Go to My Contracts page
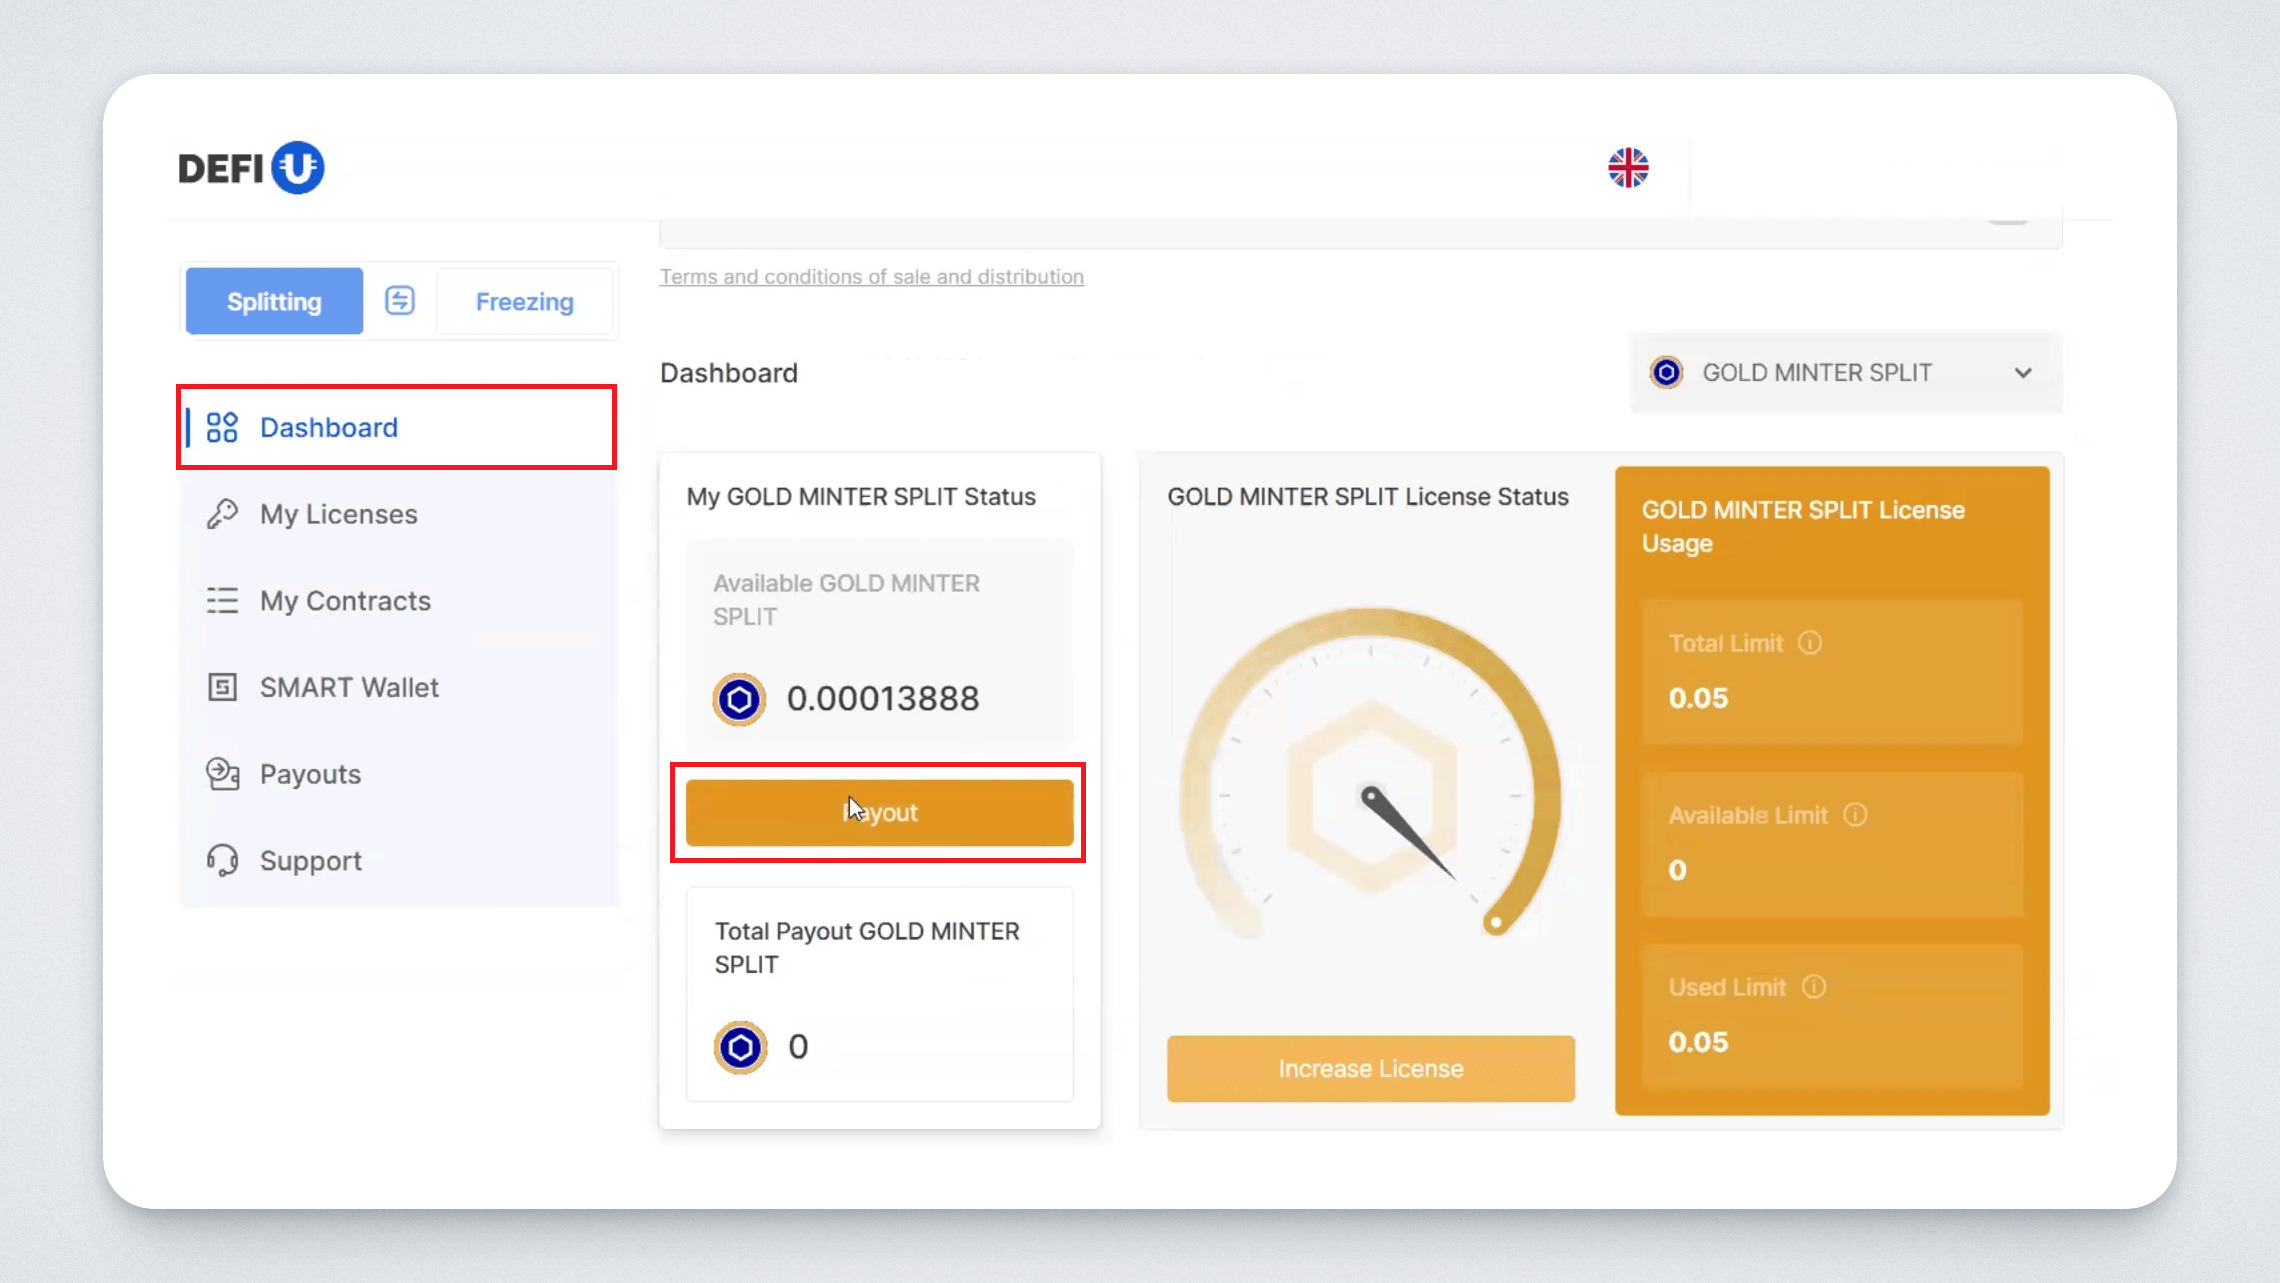This screenshot has height=1283, width=2280. pyautogui.click(x=345, y=601)
